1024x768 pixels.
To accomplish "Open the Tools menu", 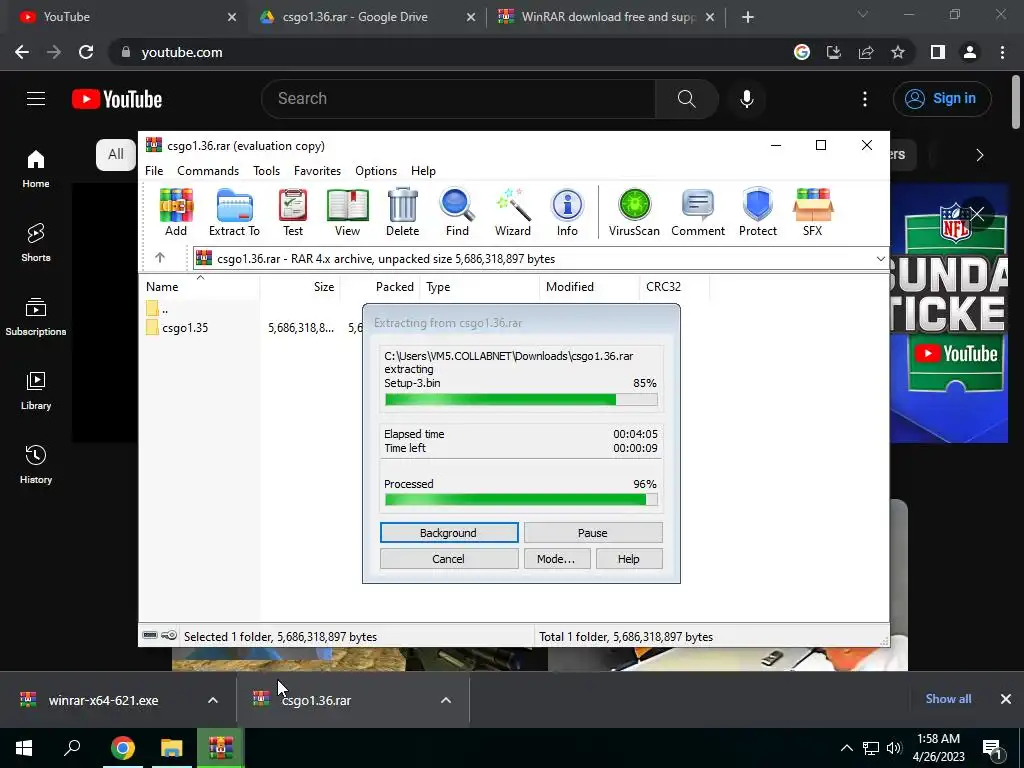I will tap(266, 170).
